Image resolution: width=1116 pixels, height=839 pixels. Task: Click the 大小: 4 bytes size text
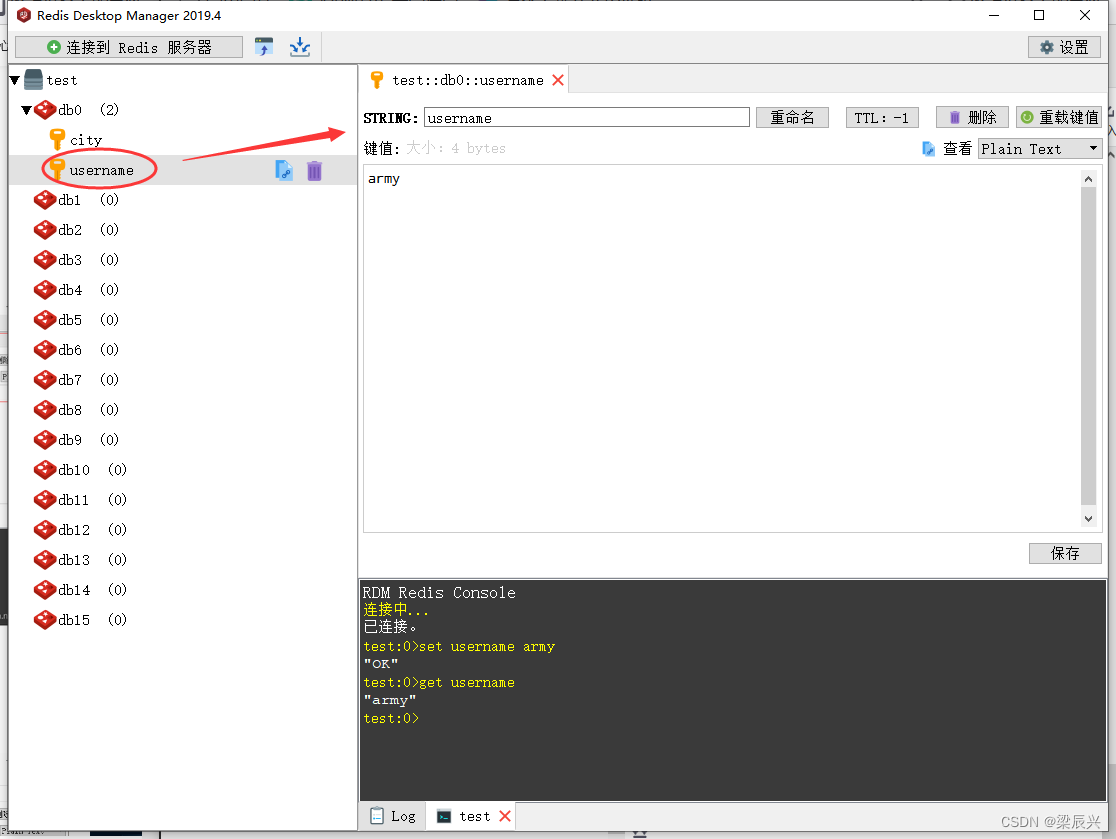pos(456,148)
